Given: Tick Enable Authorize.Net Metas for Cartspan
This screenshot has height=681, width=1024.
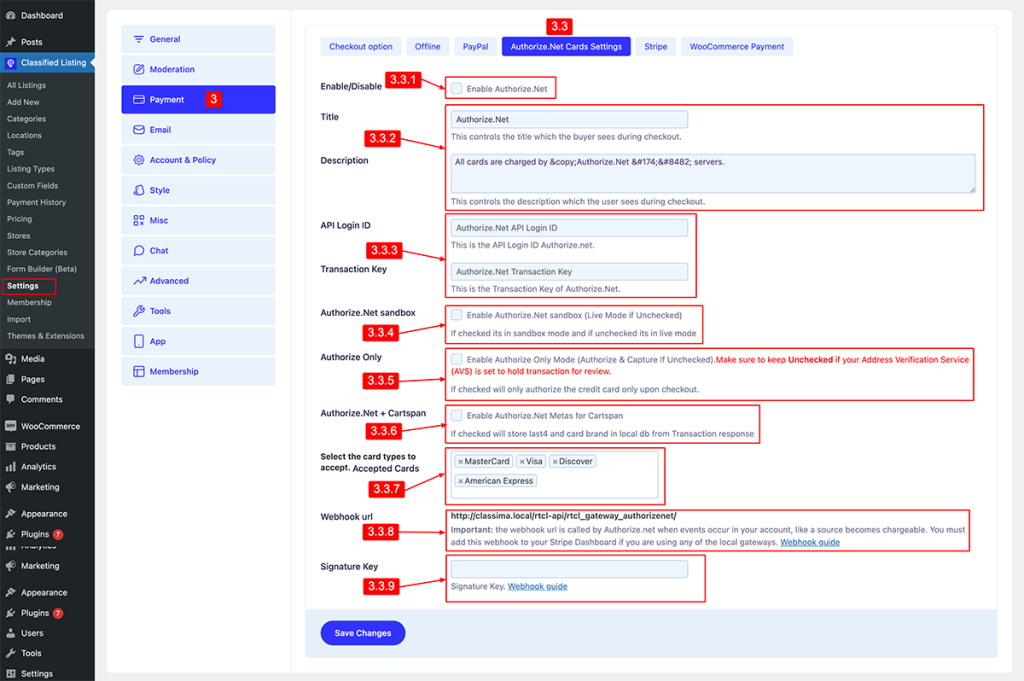Looking at the screenshot, I should pos(456,415).
